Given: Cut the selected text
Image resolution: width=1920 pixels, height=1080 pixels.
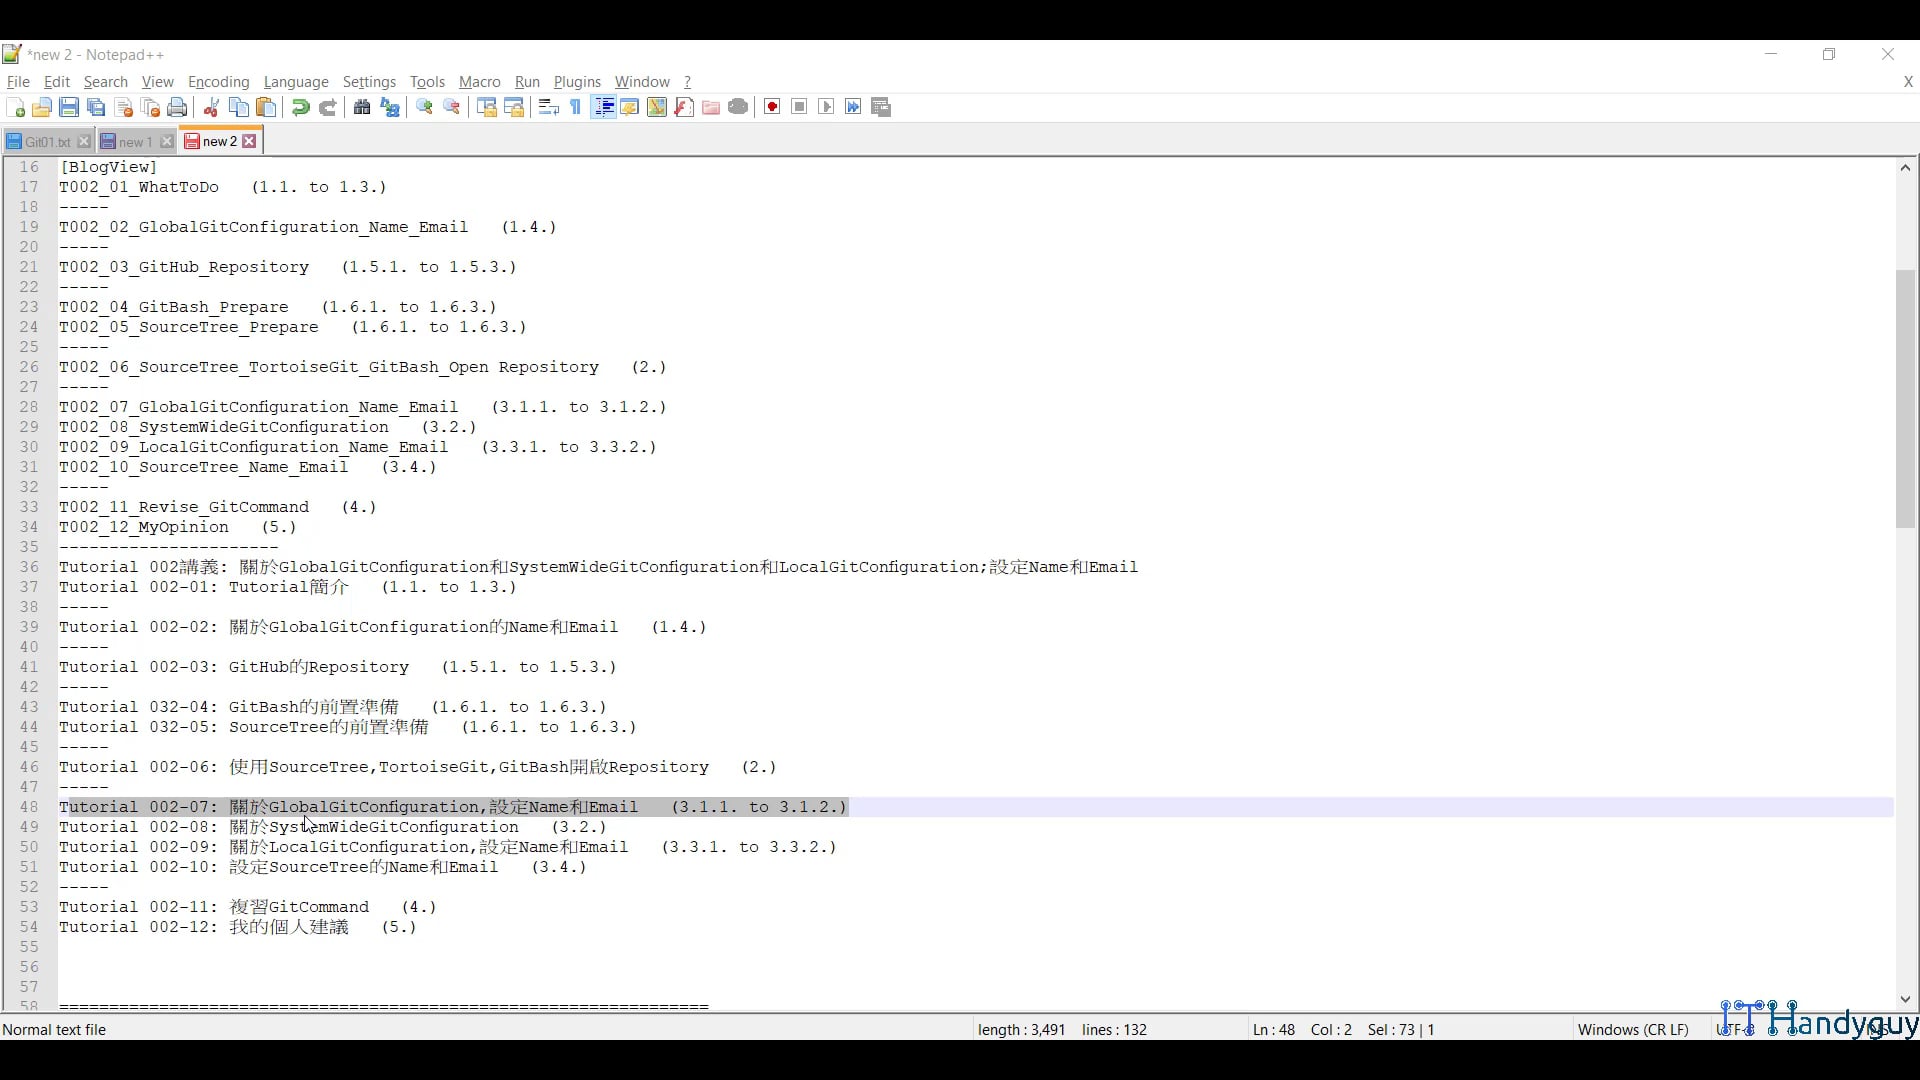Looking at the screenshot, I should pyautogui.click(x=211, y=107).
